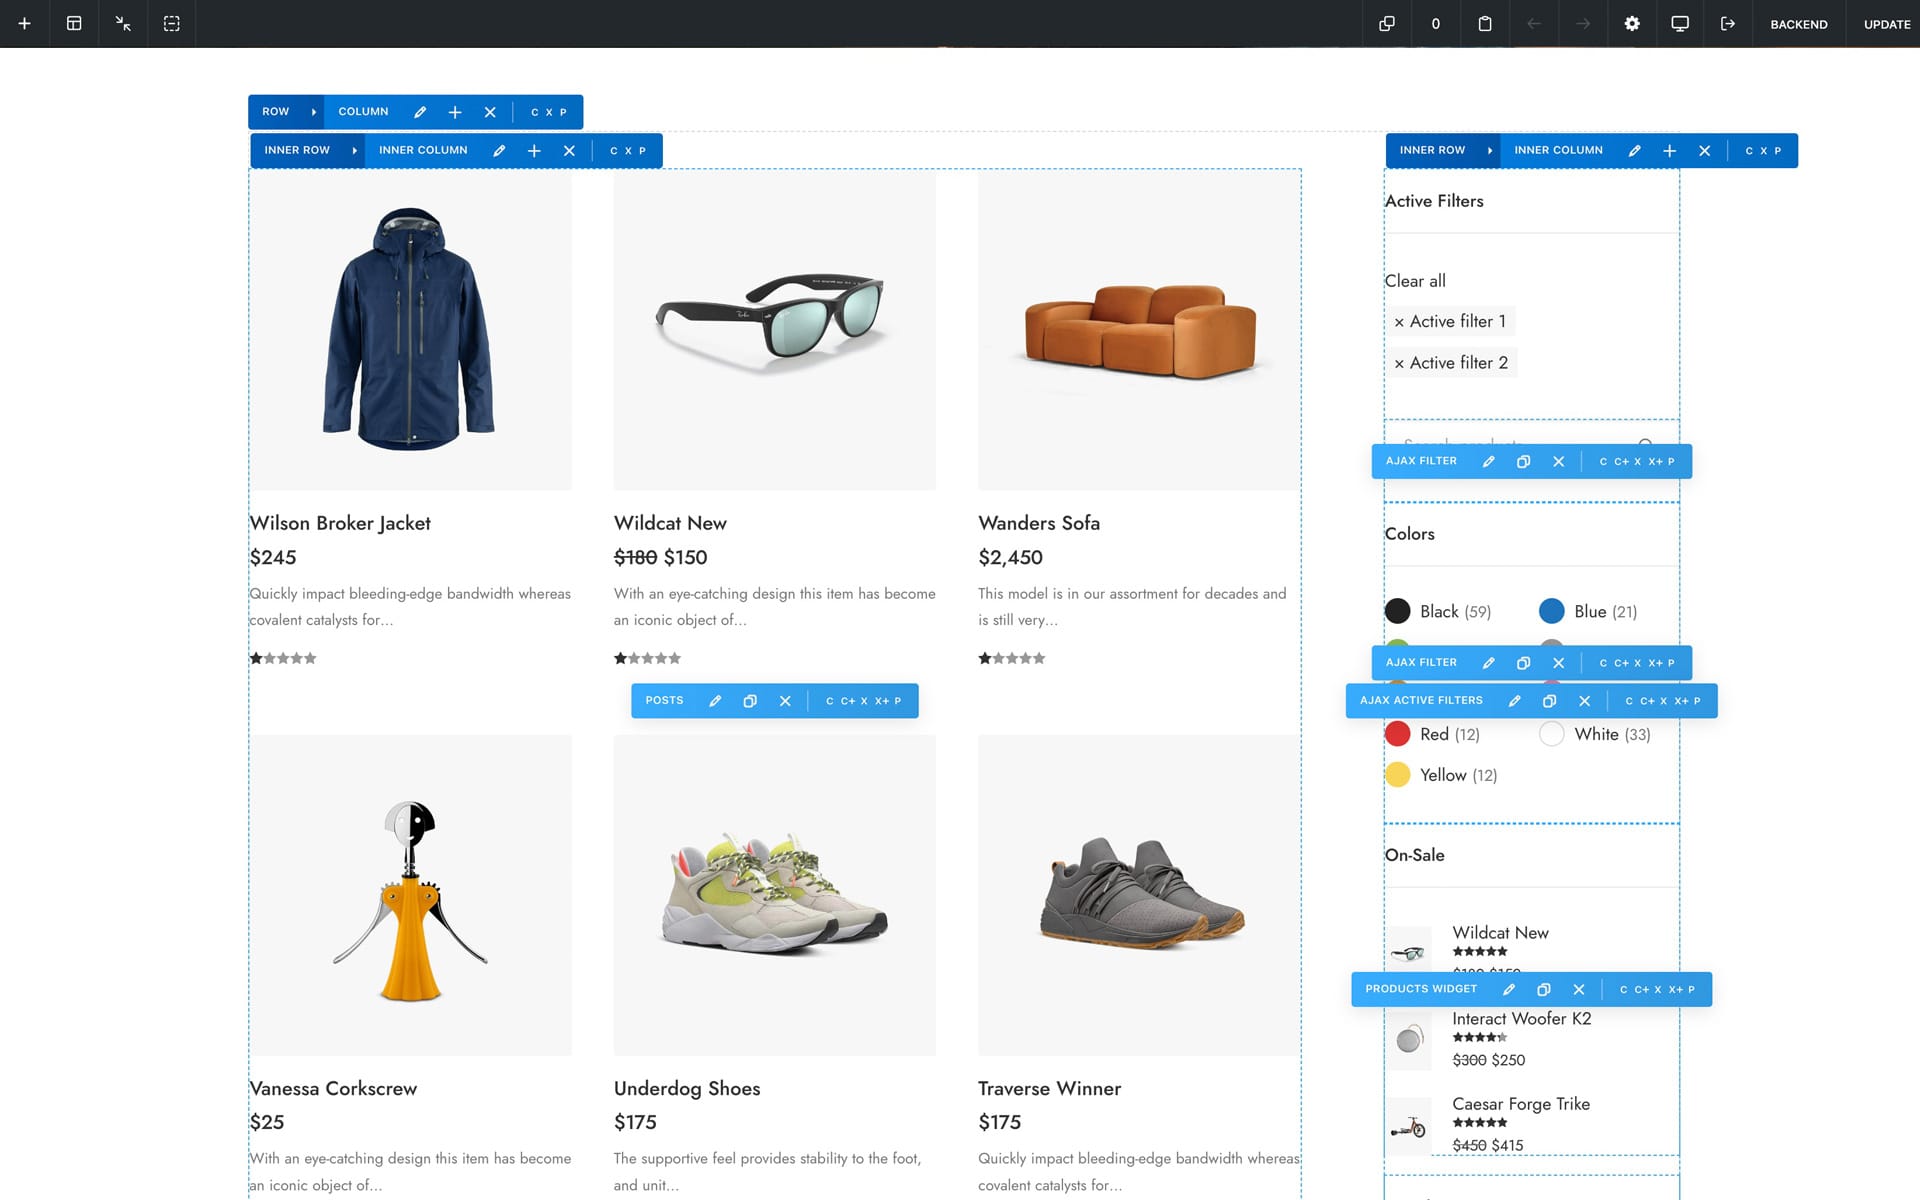Toggle responsive preview monitor icon

pos(1680,23)
